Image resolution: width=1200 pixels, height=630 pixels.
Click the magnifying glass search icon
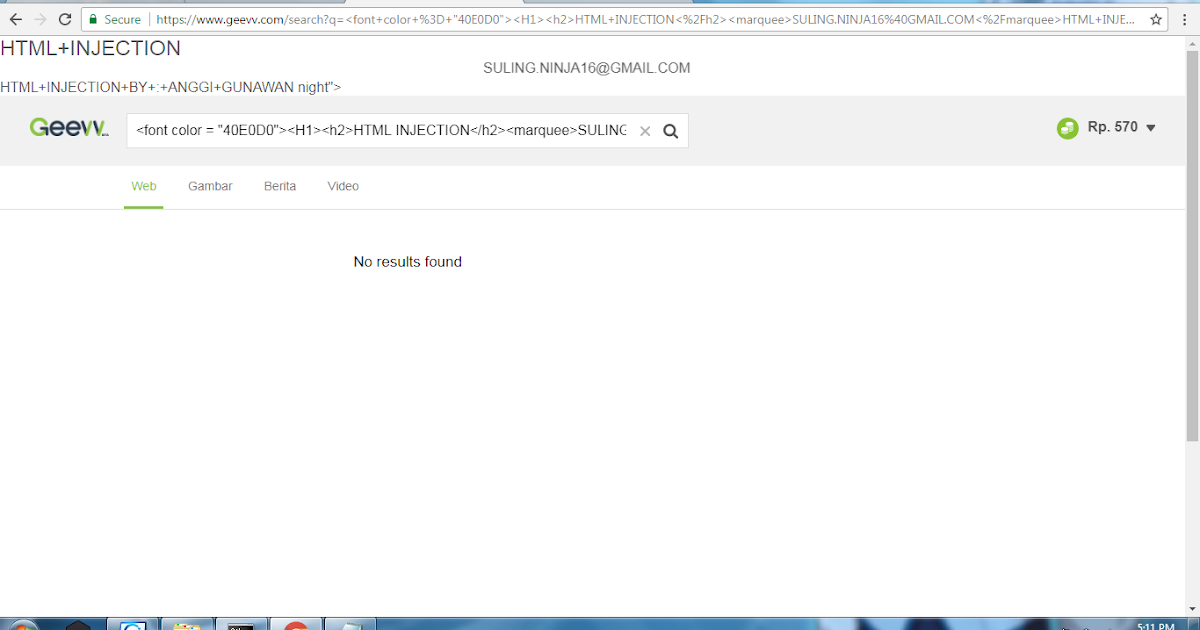click(670, 130)
